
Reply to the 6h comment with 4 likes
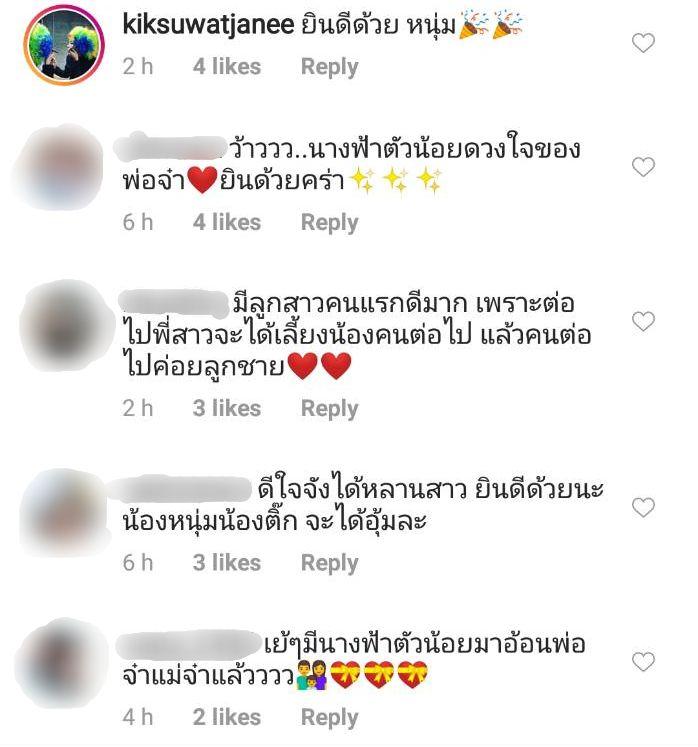pyautogui.click(x=329, y=223)
